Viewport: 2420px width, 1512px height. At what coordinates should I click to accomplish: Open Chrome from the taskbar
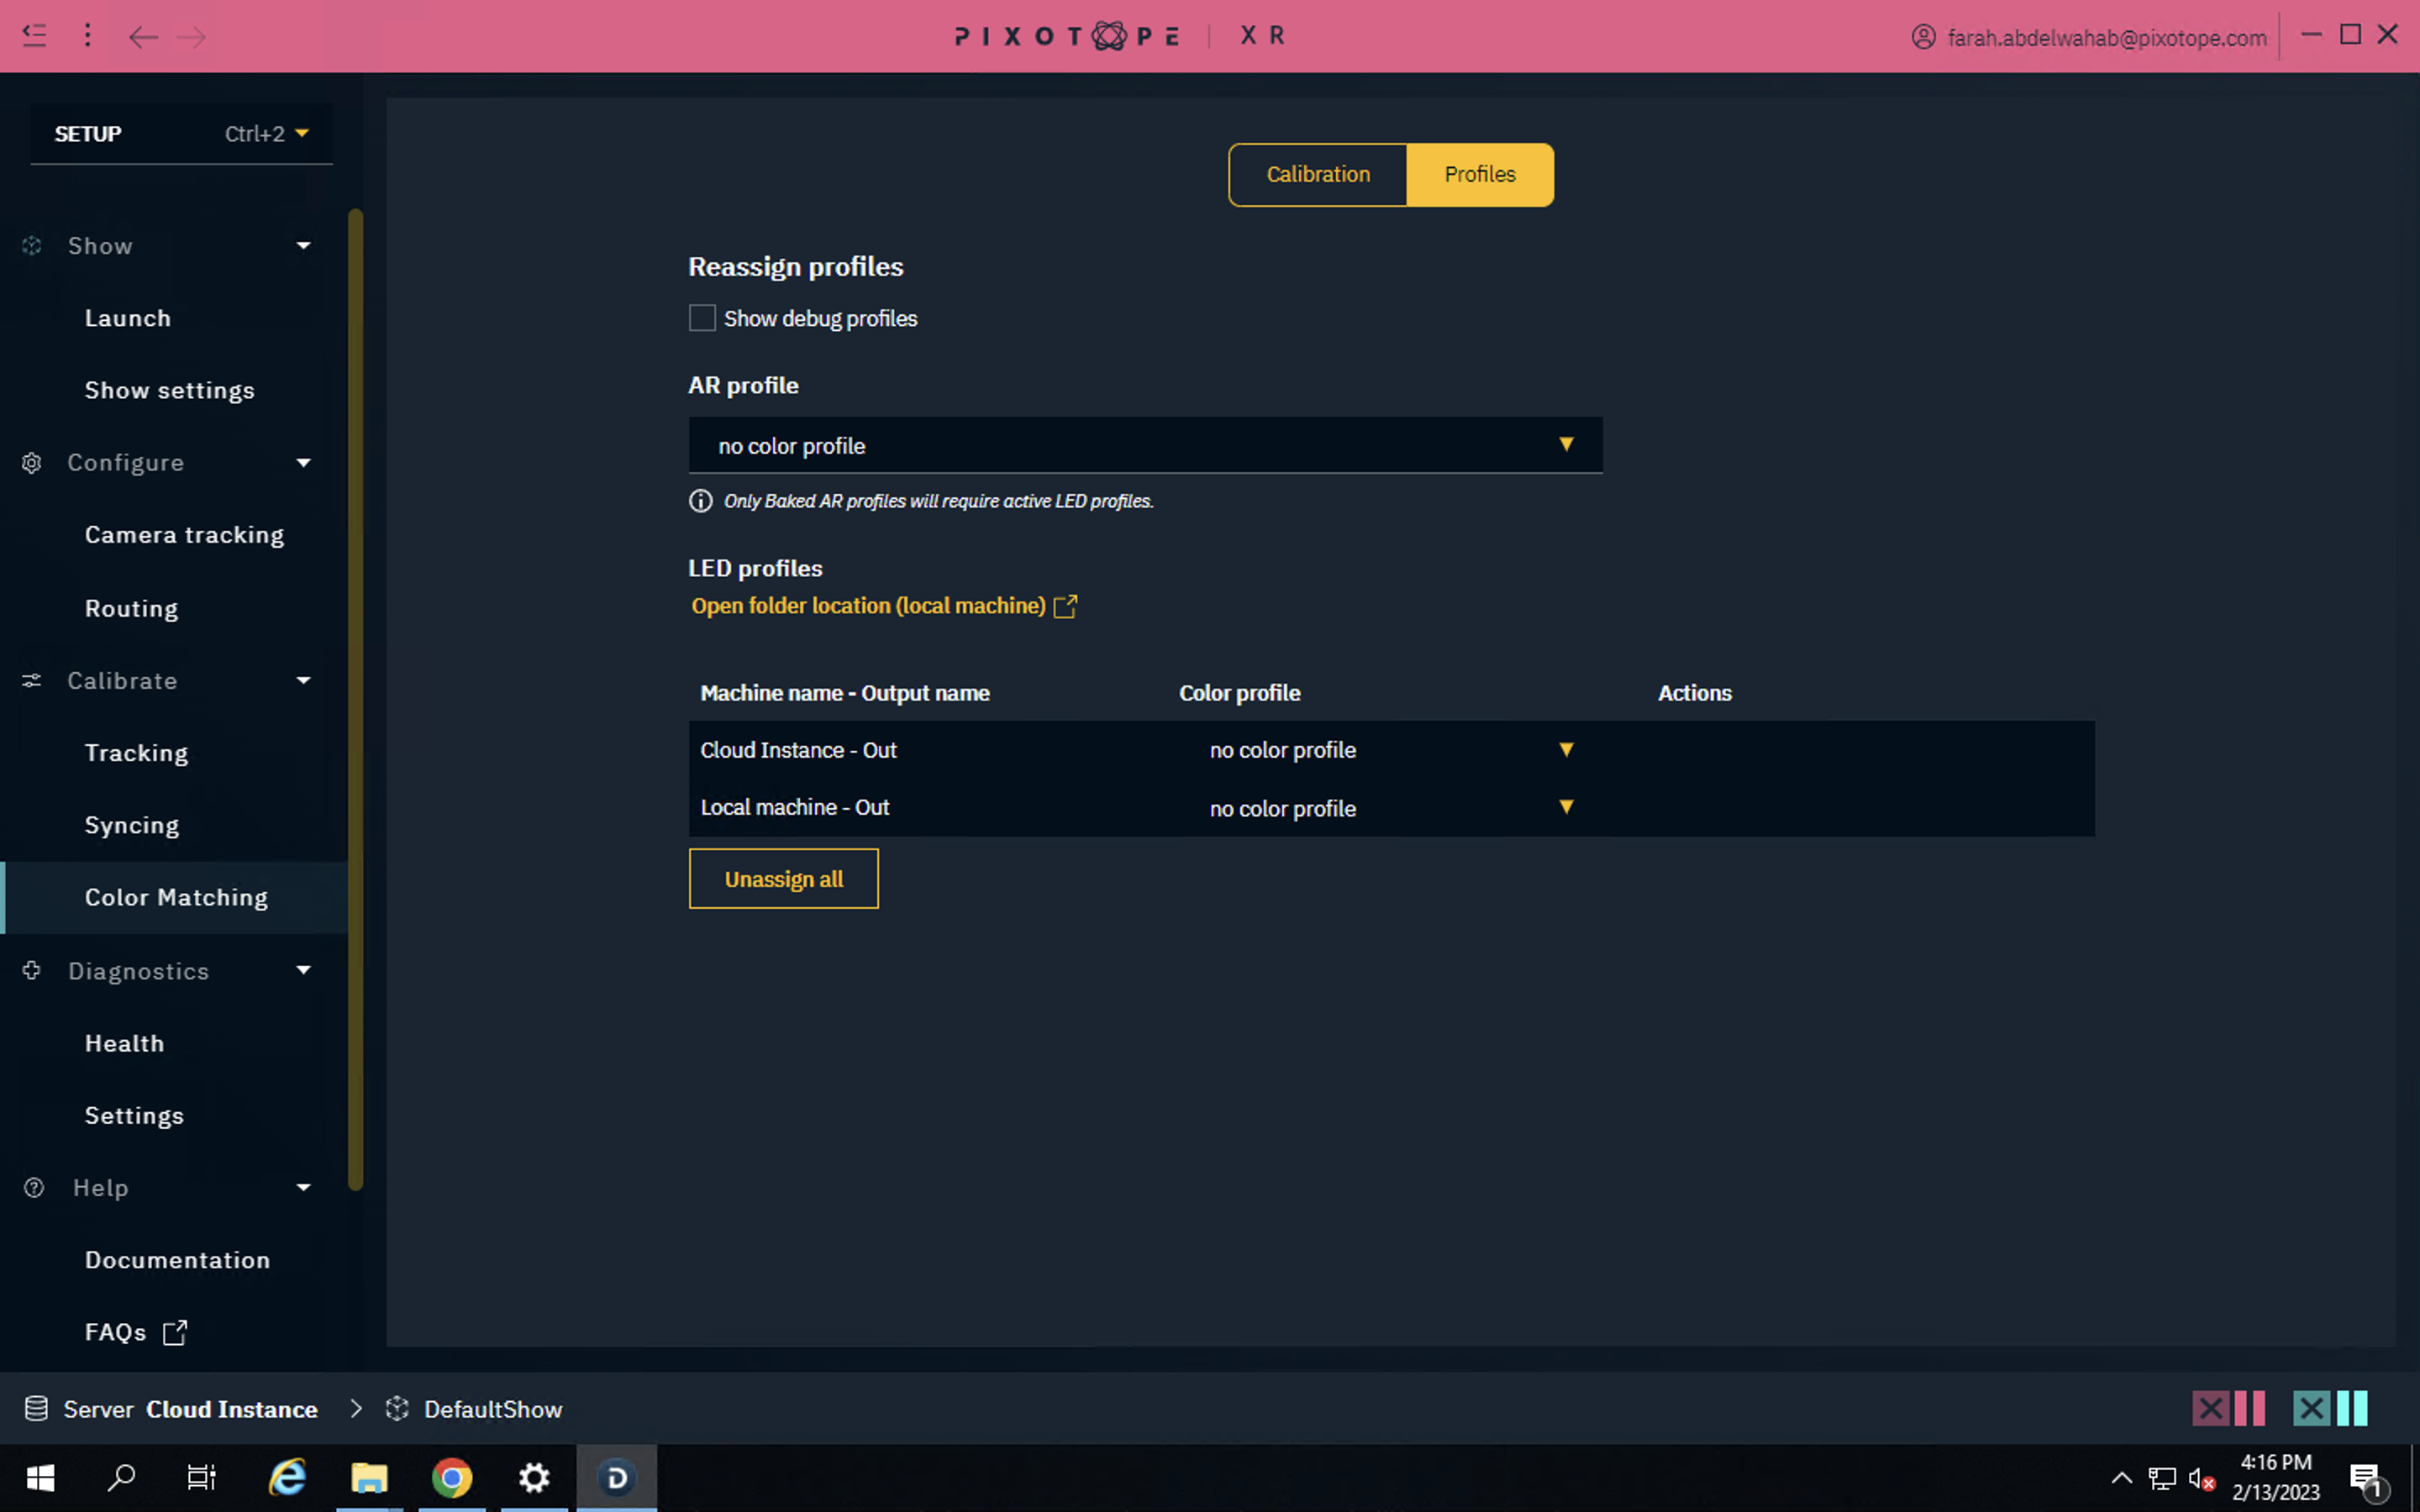point(452,1477)
